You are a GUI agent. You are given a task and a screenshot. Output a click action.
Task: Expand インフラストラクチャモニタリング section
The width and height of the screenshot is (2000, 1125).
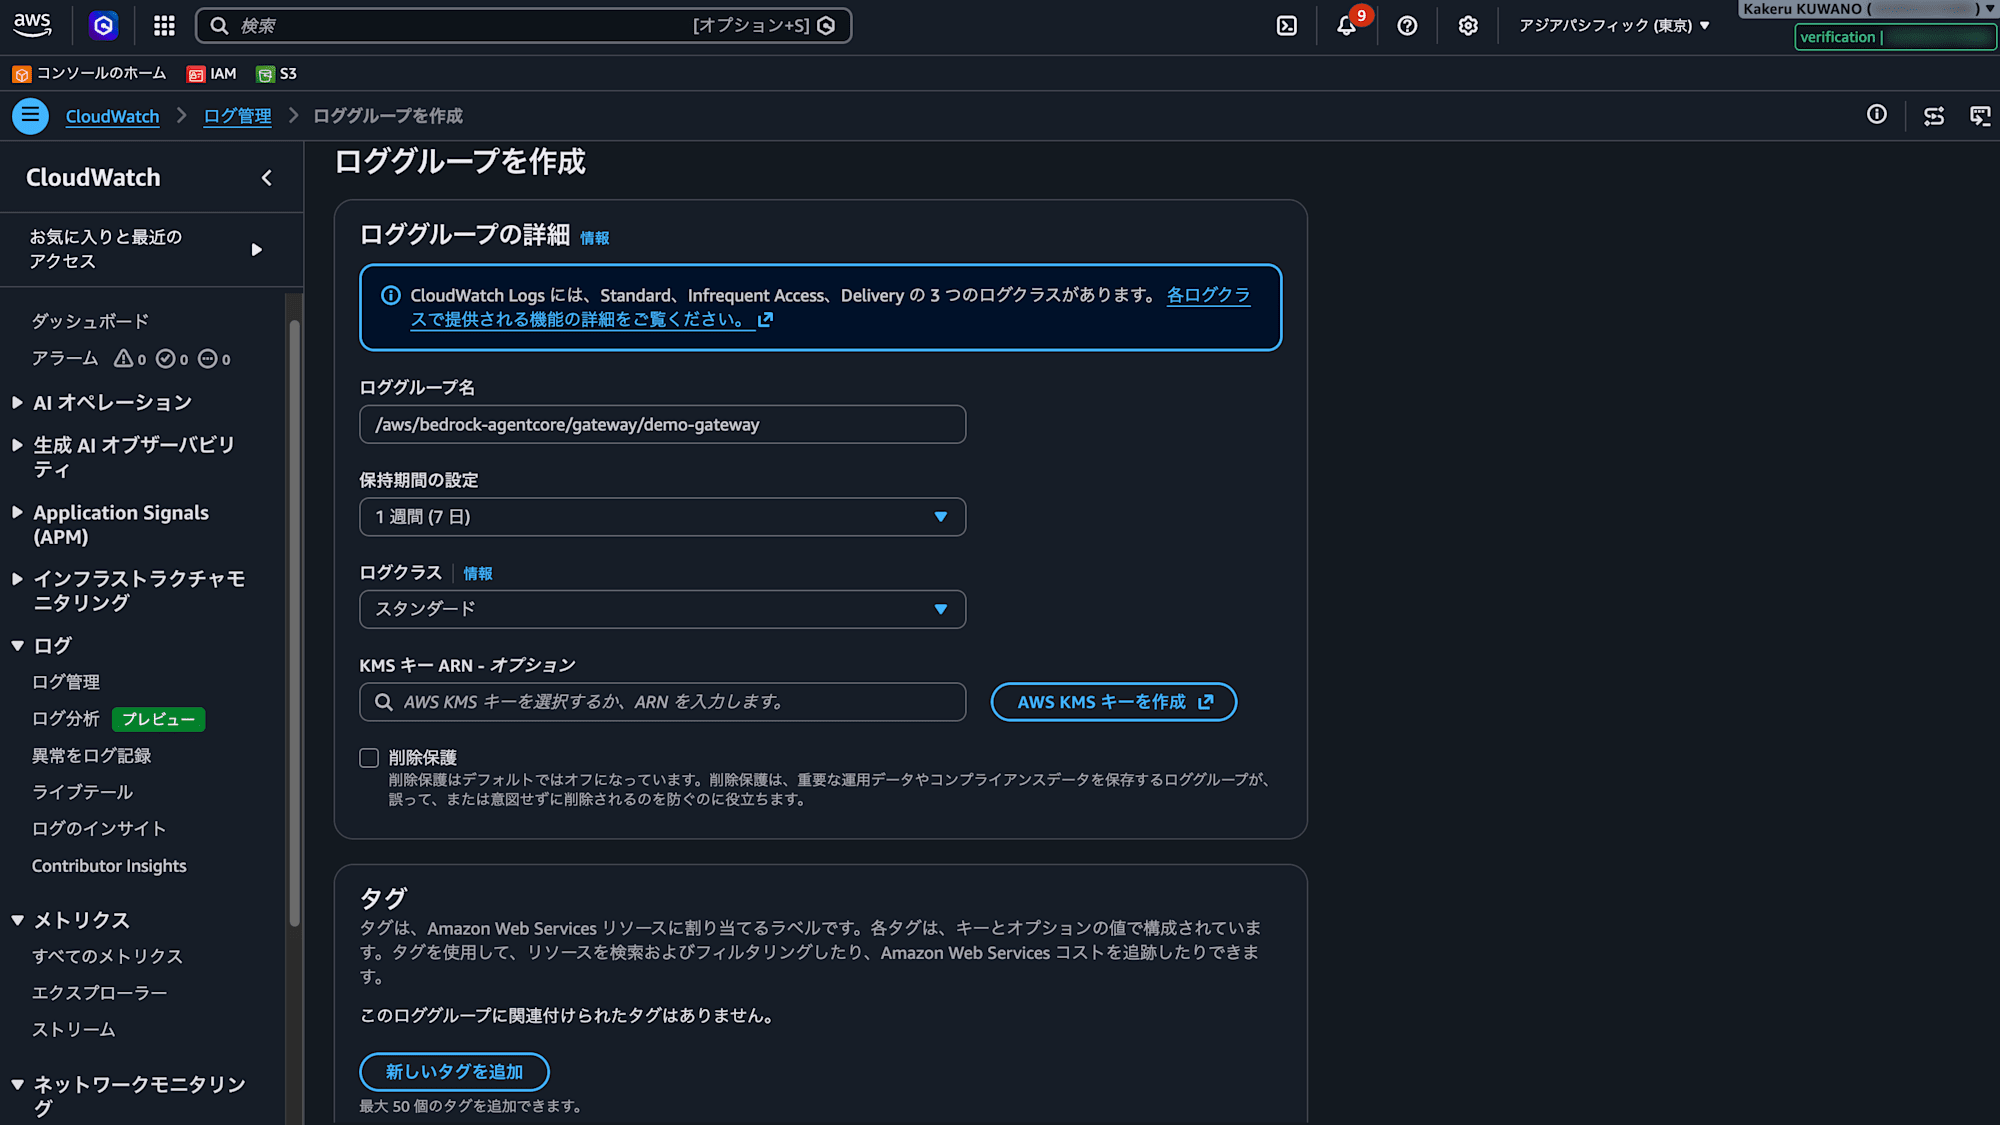pyautogui.click(x=17, y=579)
